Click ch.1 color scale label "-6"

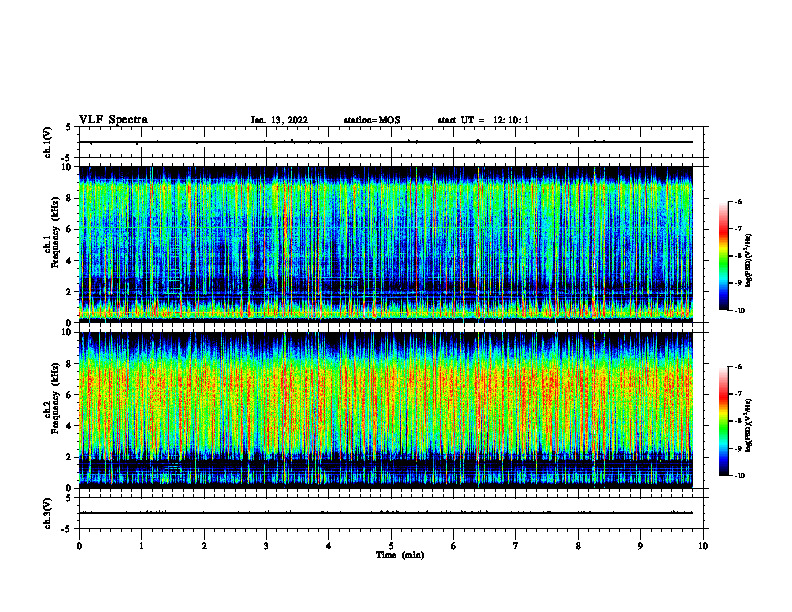pos(738,201)
